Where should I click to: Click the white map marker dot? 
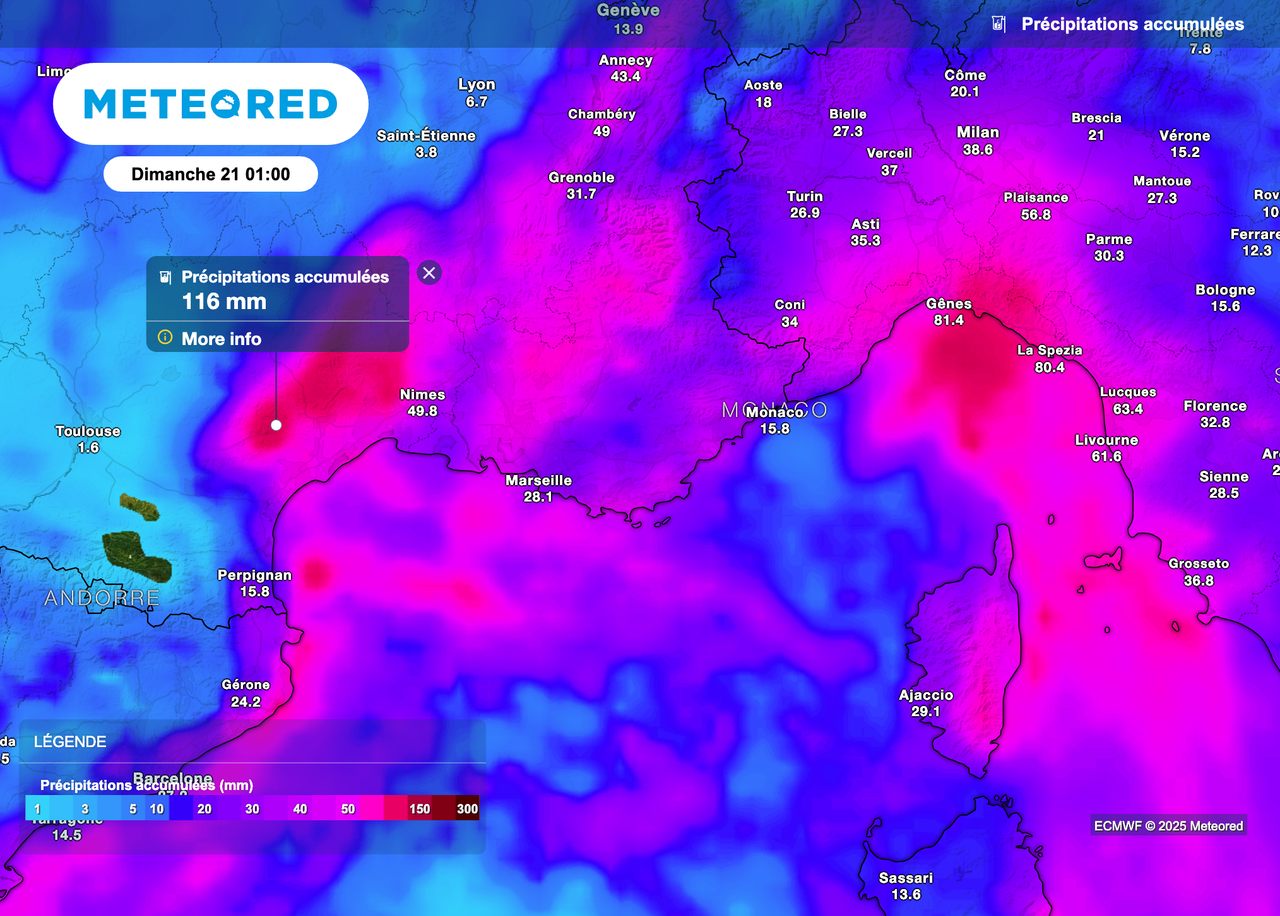[276, 425]
